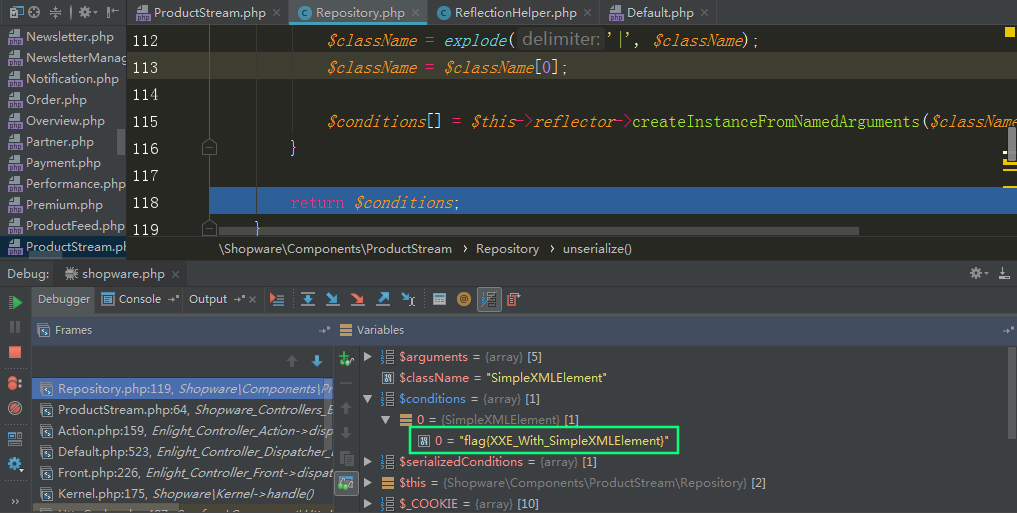Expand the $_COOKIE array node
This screenshot has height=513, width=1017.
368,504
